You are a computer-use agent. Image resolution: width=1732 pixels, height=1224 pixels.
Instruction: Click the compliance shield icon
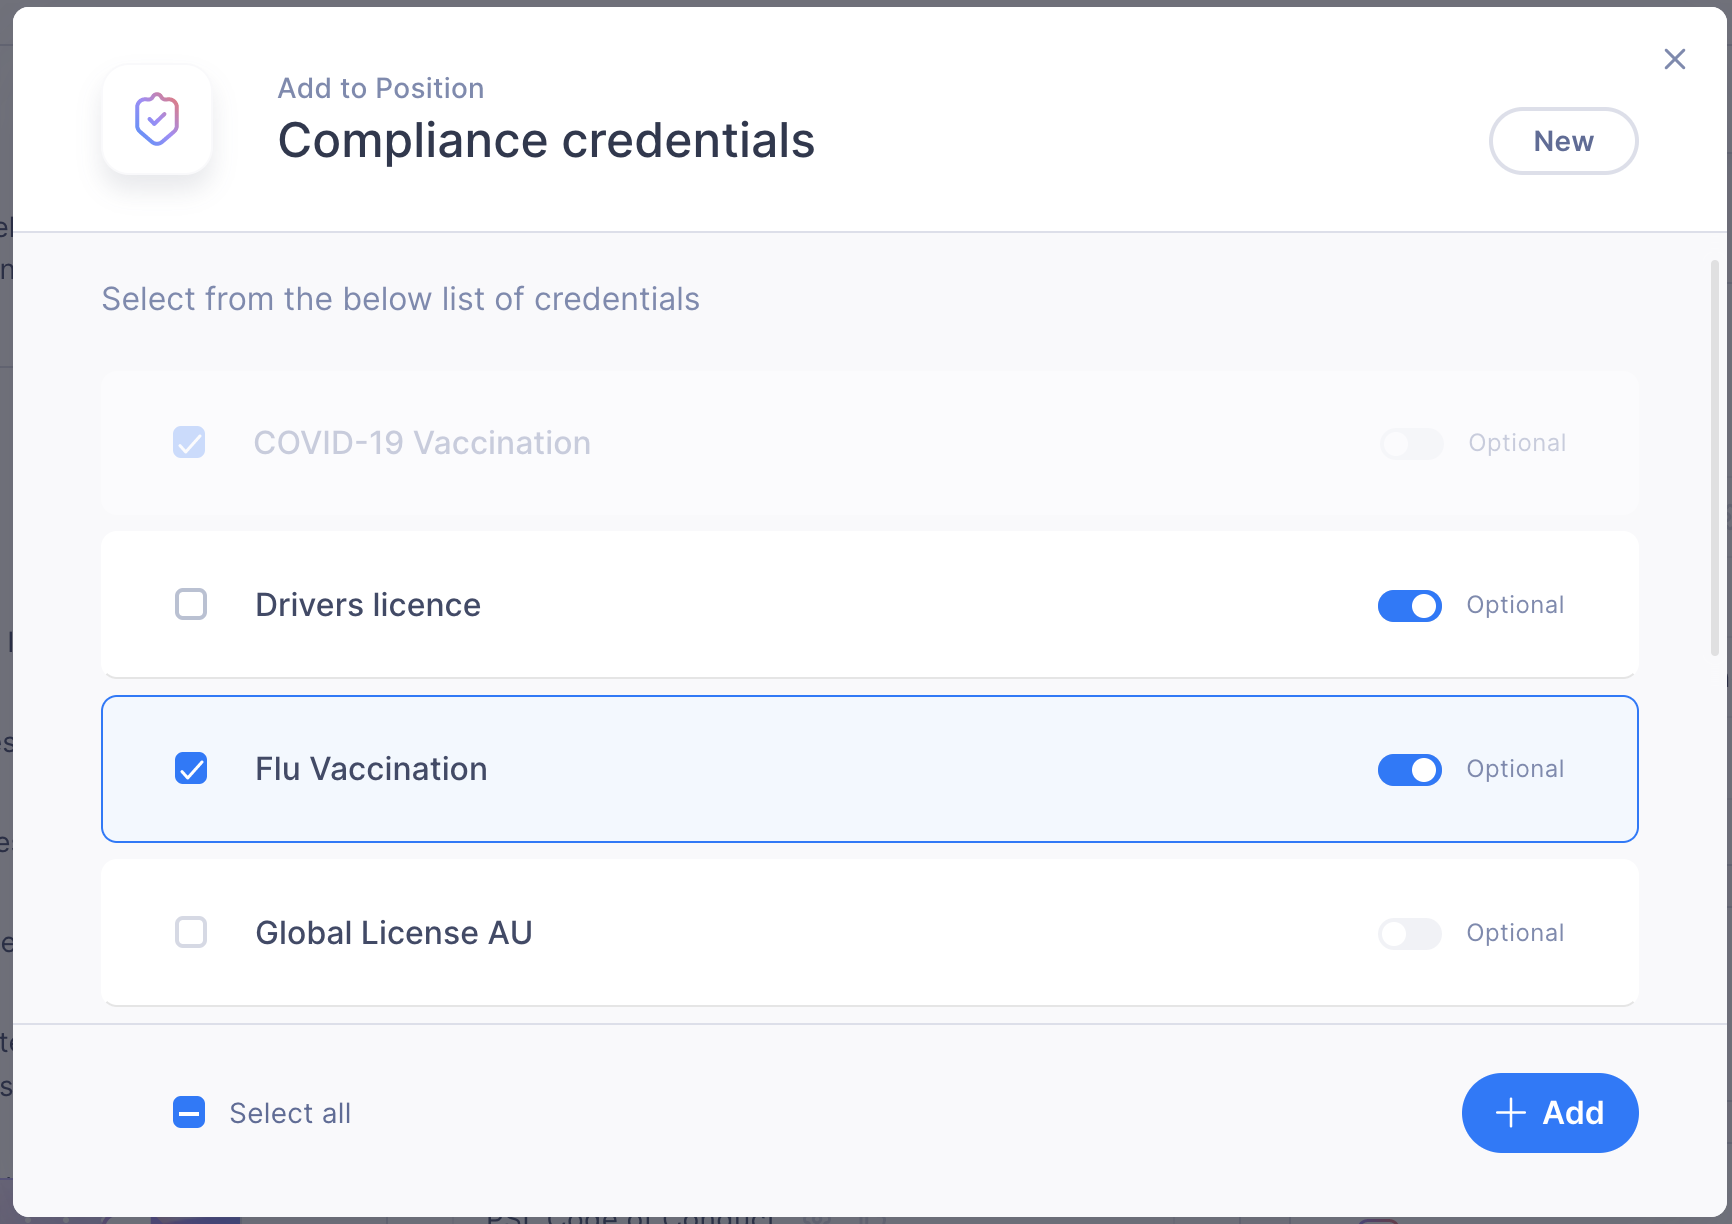pos(157,120)
